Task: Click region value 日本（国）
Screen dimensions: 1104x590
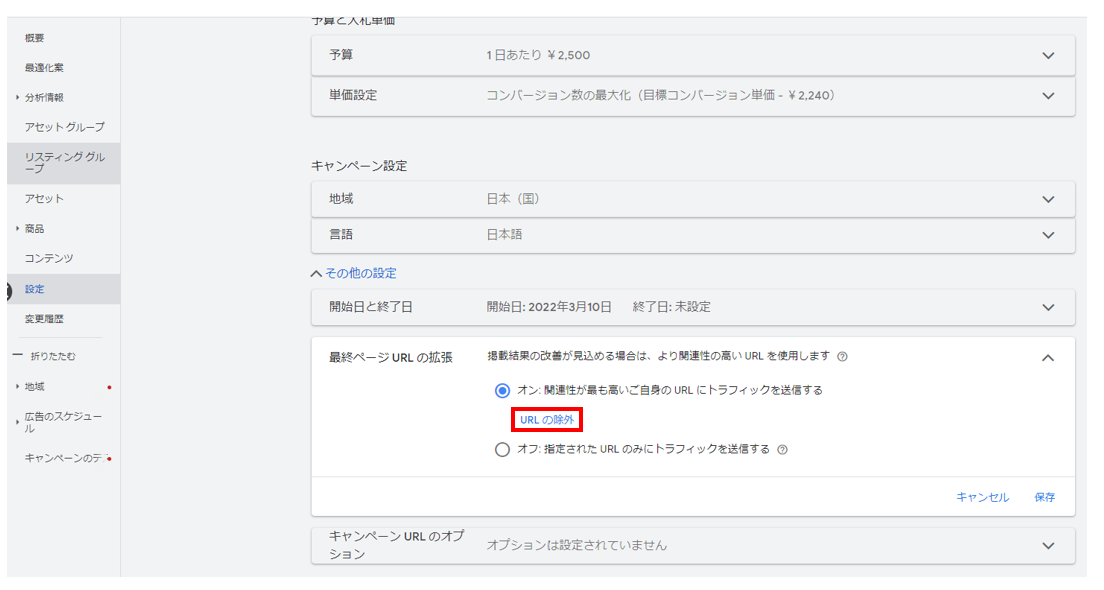Action: click(x=513, y=199)
